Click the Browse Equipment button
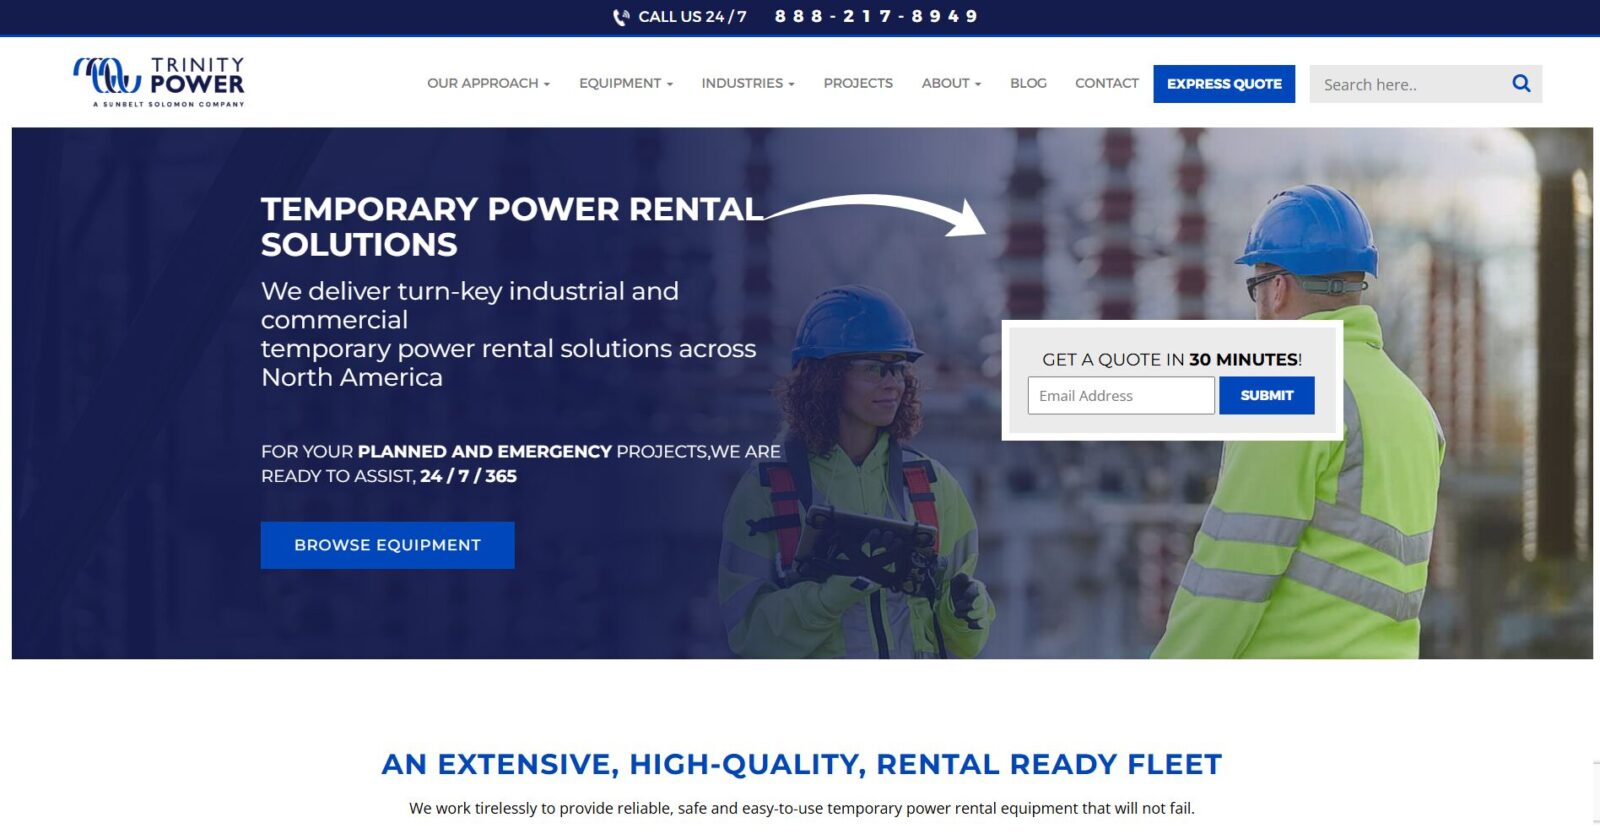 point(387,545)
